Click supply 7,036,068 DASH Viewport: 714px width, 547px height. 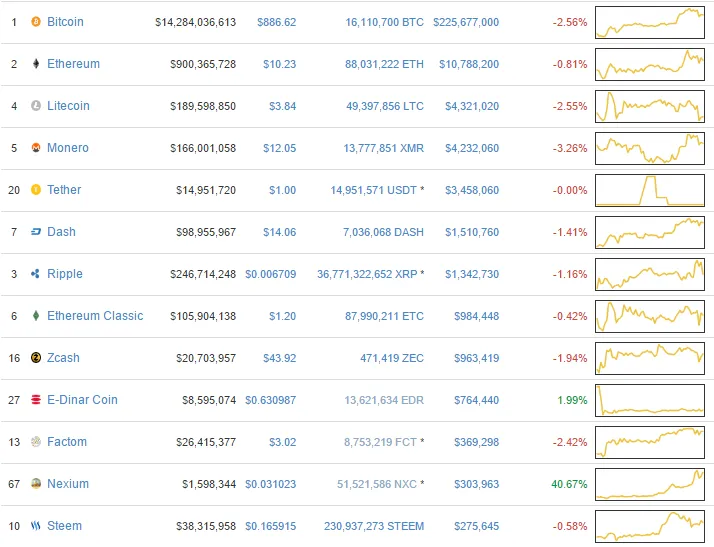click(383, 232)
